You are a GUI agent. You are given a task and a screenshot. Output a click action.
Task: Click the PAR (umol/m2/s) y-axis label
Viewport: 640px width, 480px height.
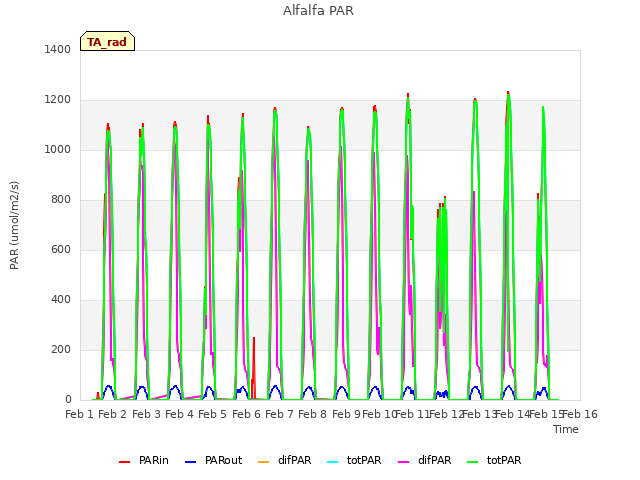(14, 225)
